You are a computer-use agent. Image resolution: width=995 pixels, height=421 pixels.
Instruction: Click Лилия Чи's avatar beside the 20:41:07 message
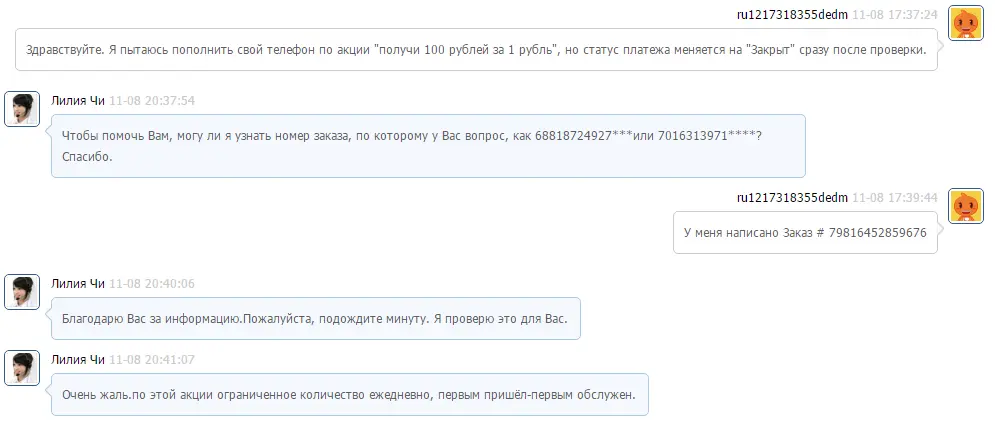click(22, 368)
